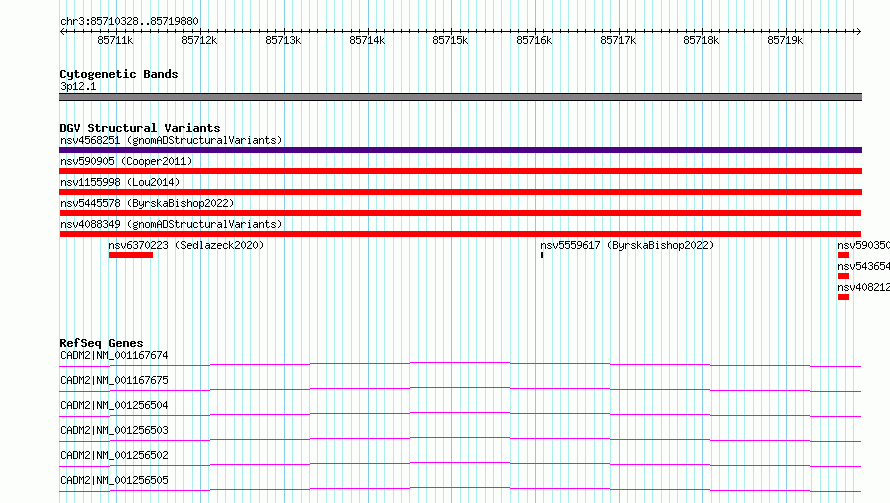This screenshot has height=503, width=890.
Task: Click the magenta NM_001256505 intron line
Action: (x=460, y=489)
